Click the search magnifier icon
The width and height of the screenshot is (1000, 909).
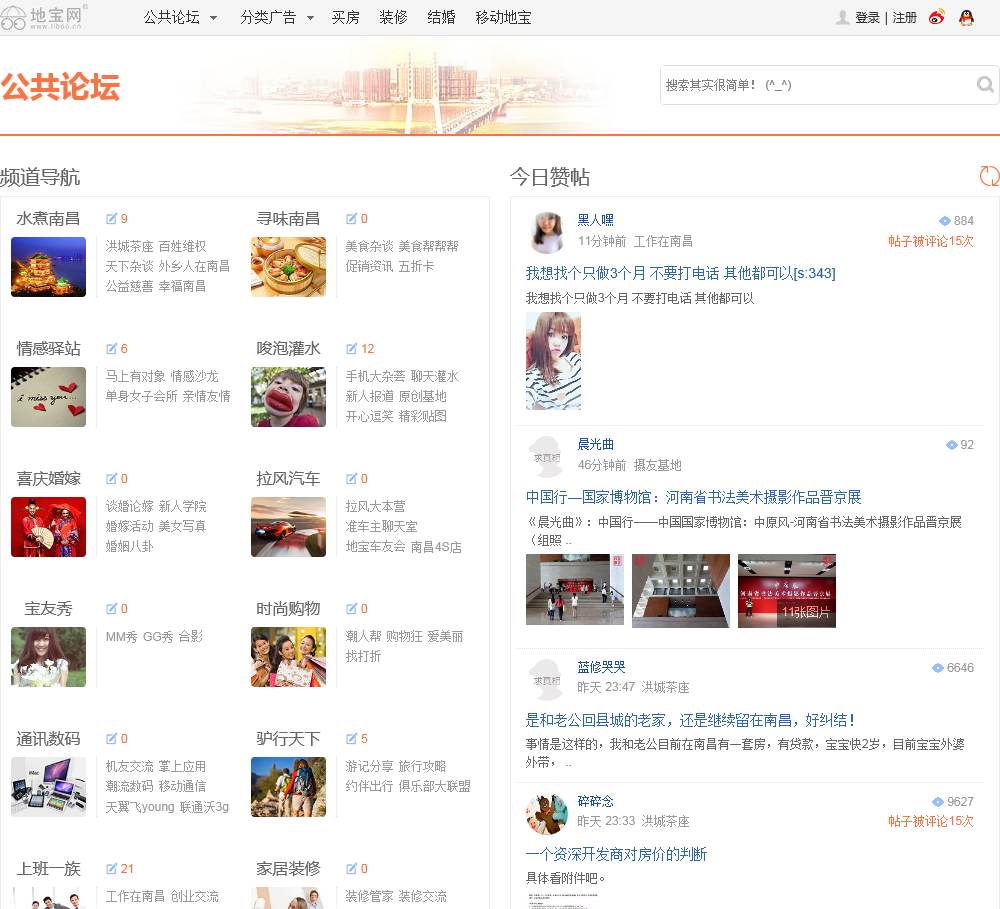(x=985, y=84)
